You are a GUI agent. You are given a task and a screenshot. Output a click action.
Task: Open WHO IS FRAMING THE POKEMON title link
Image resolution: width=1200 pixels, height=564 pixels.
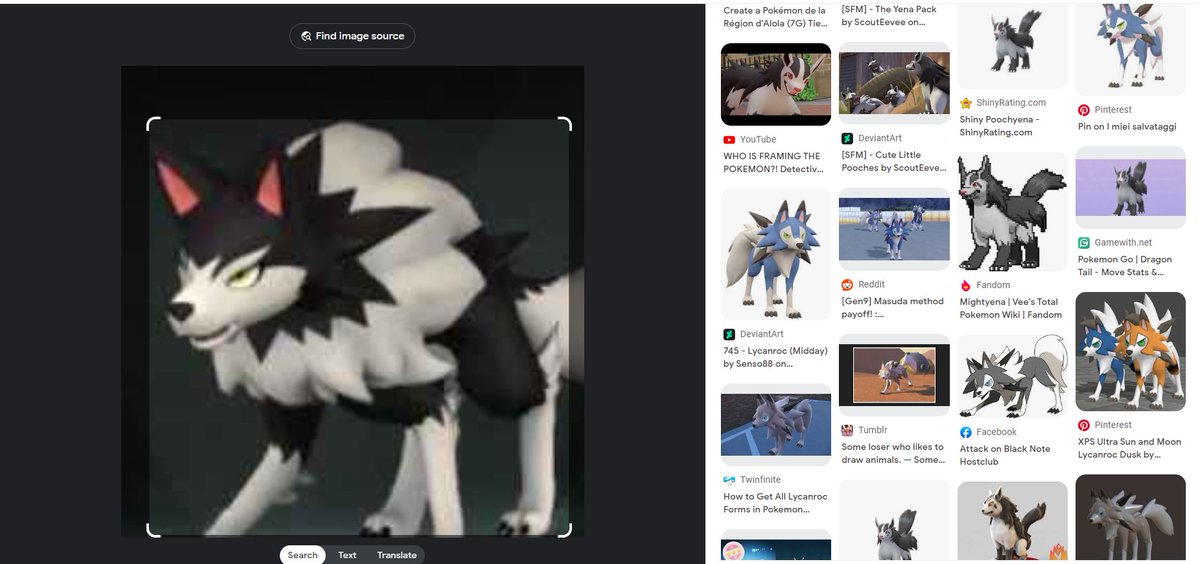click(x=772, y=162)
